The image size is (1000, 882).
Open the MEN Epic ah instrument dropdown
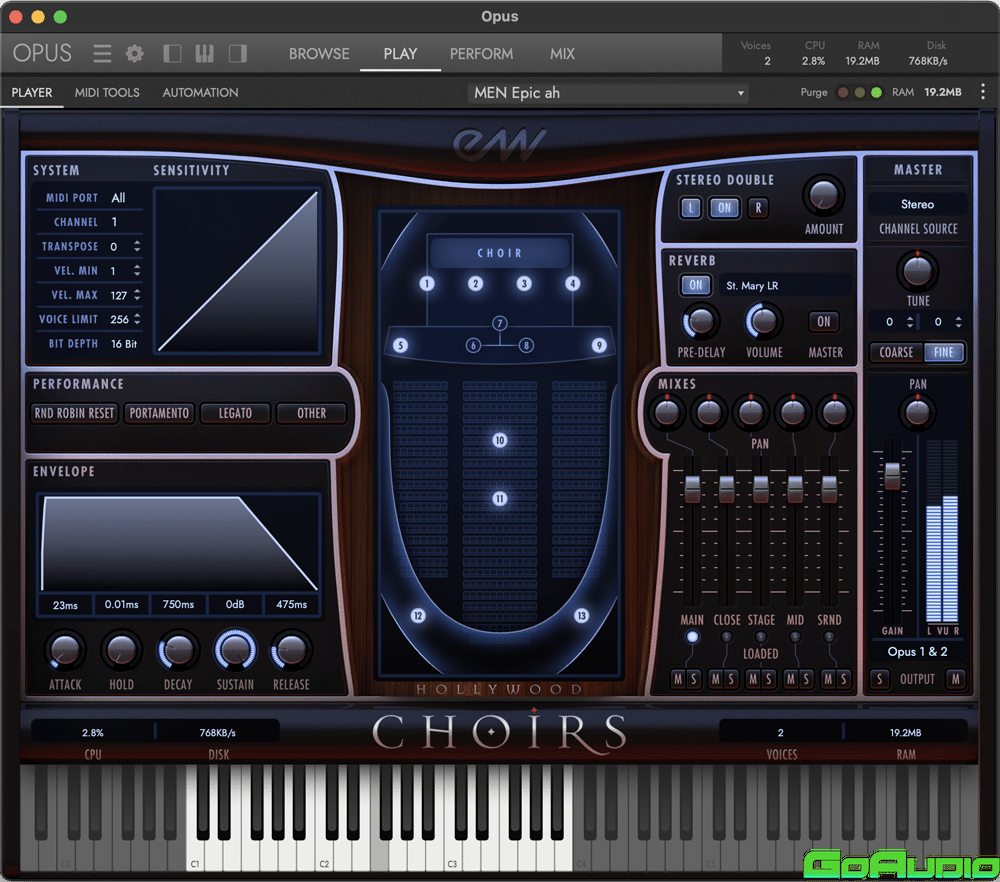[x=610, y=93]
